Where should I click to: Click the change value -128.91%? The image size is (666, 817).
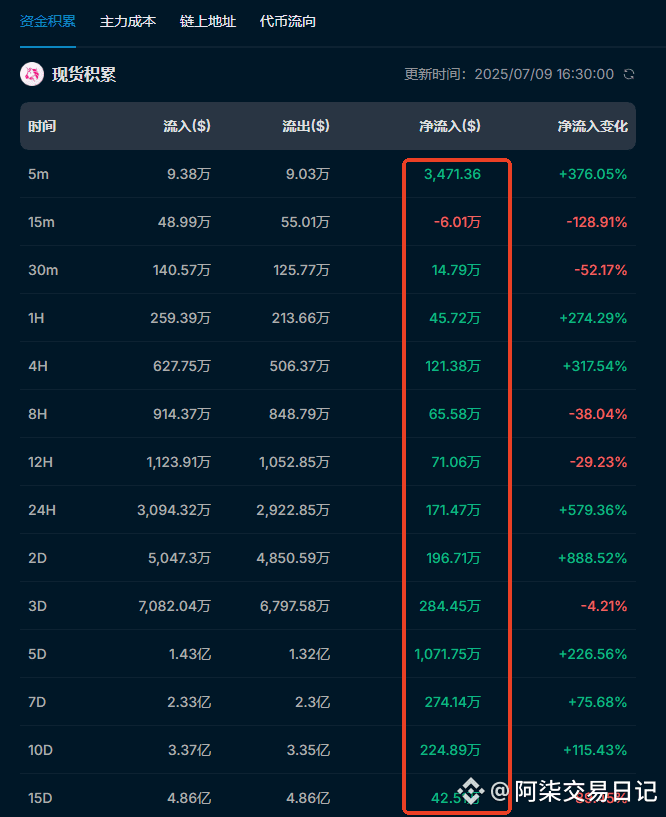coord(597,222)
